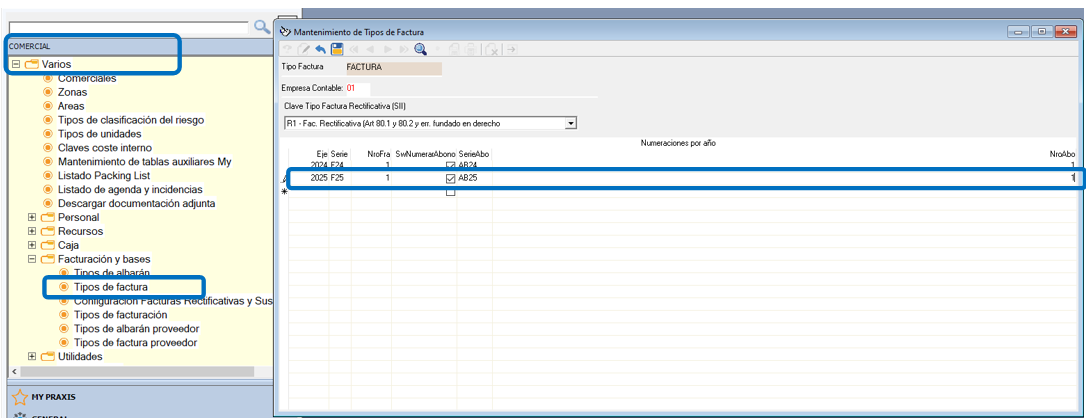Click the delete record icon with X
The height and width of the screenshot is (418, 1086).
(492, 50)
